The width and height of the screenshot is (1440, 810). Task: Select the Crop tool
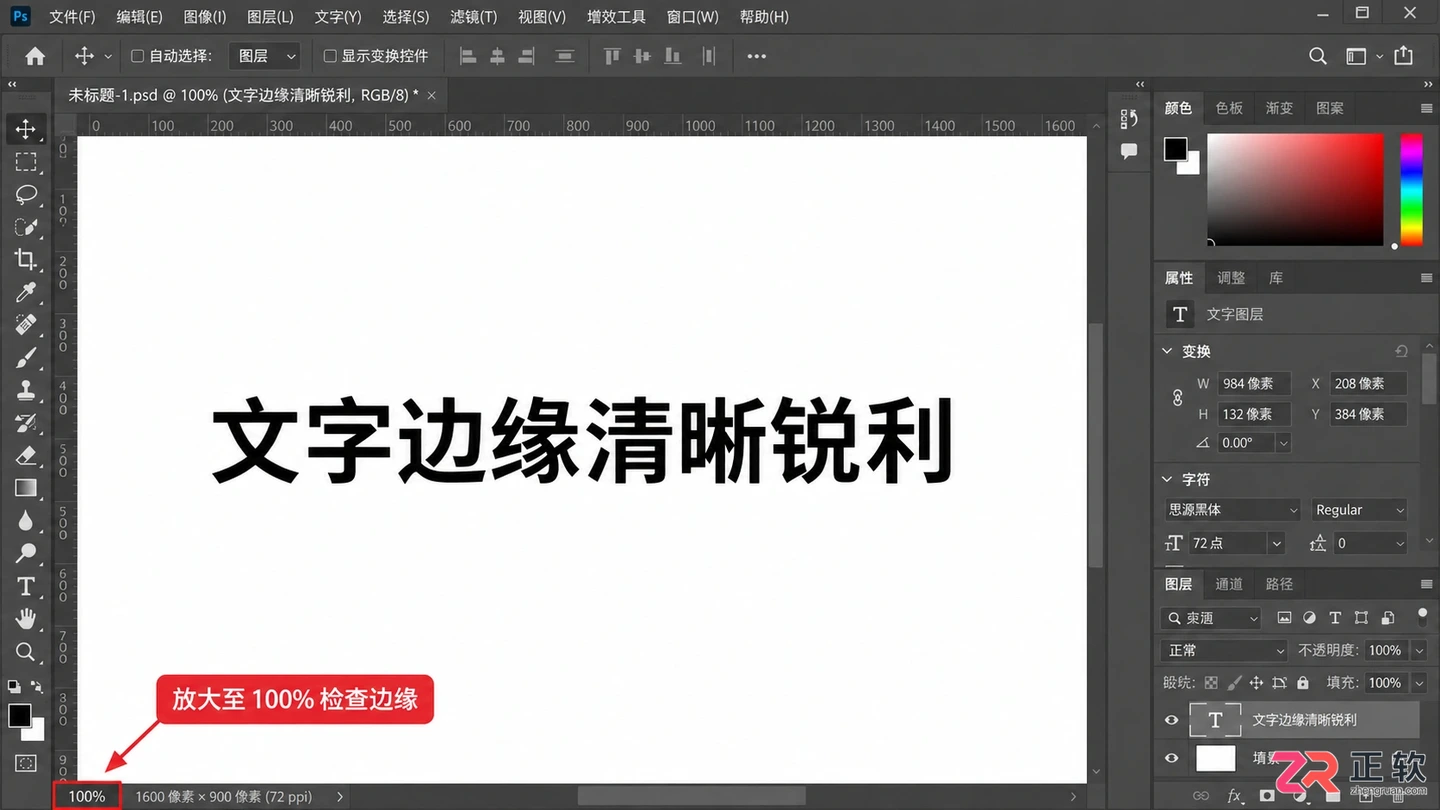pos(26,259)
